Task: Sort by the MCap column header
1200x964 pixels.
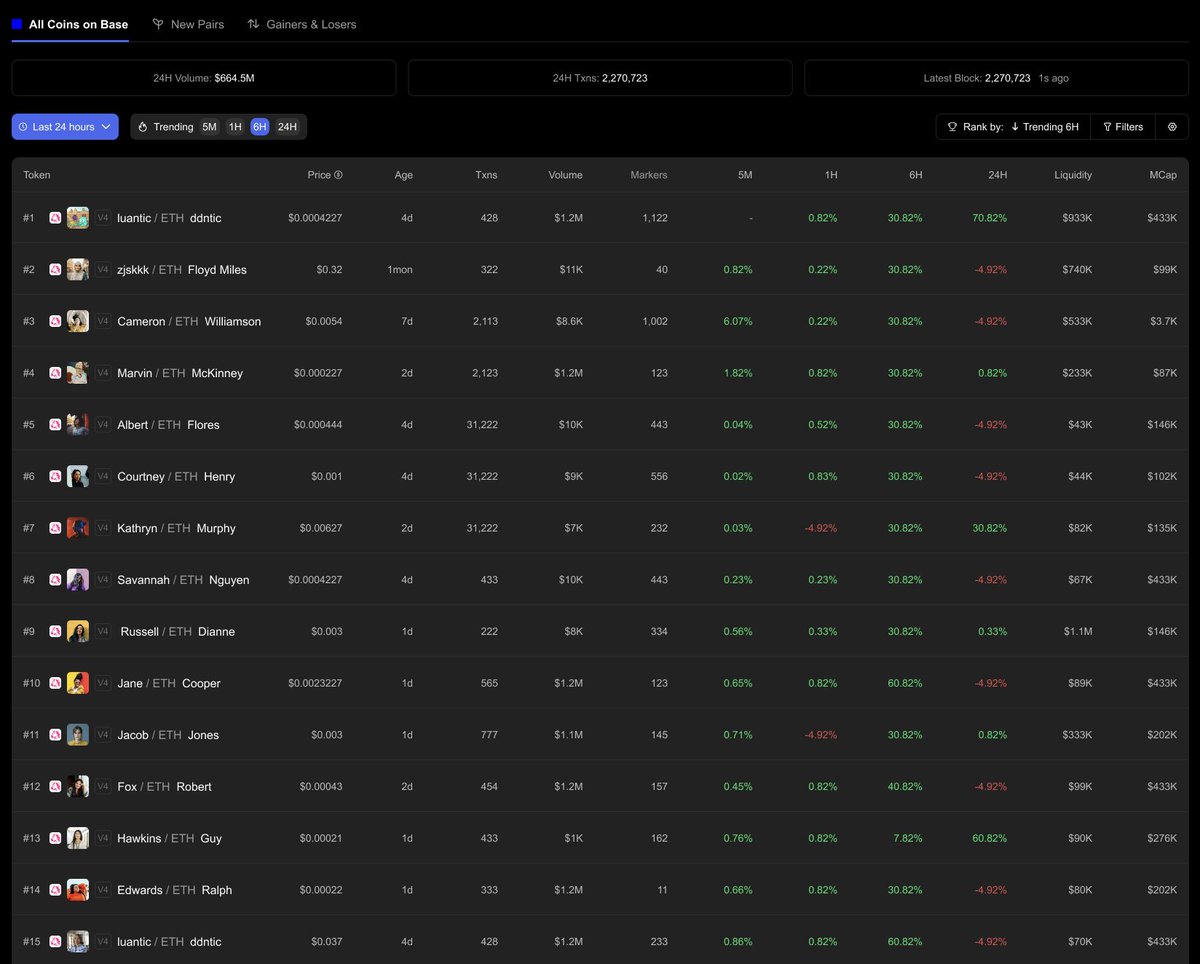Action: [x=1163, y=175]
